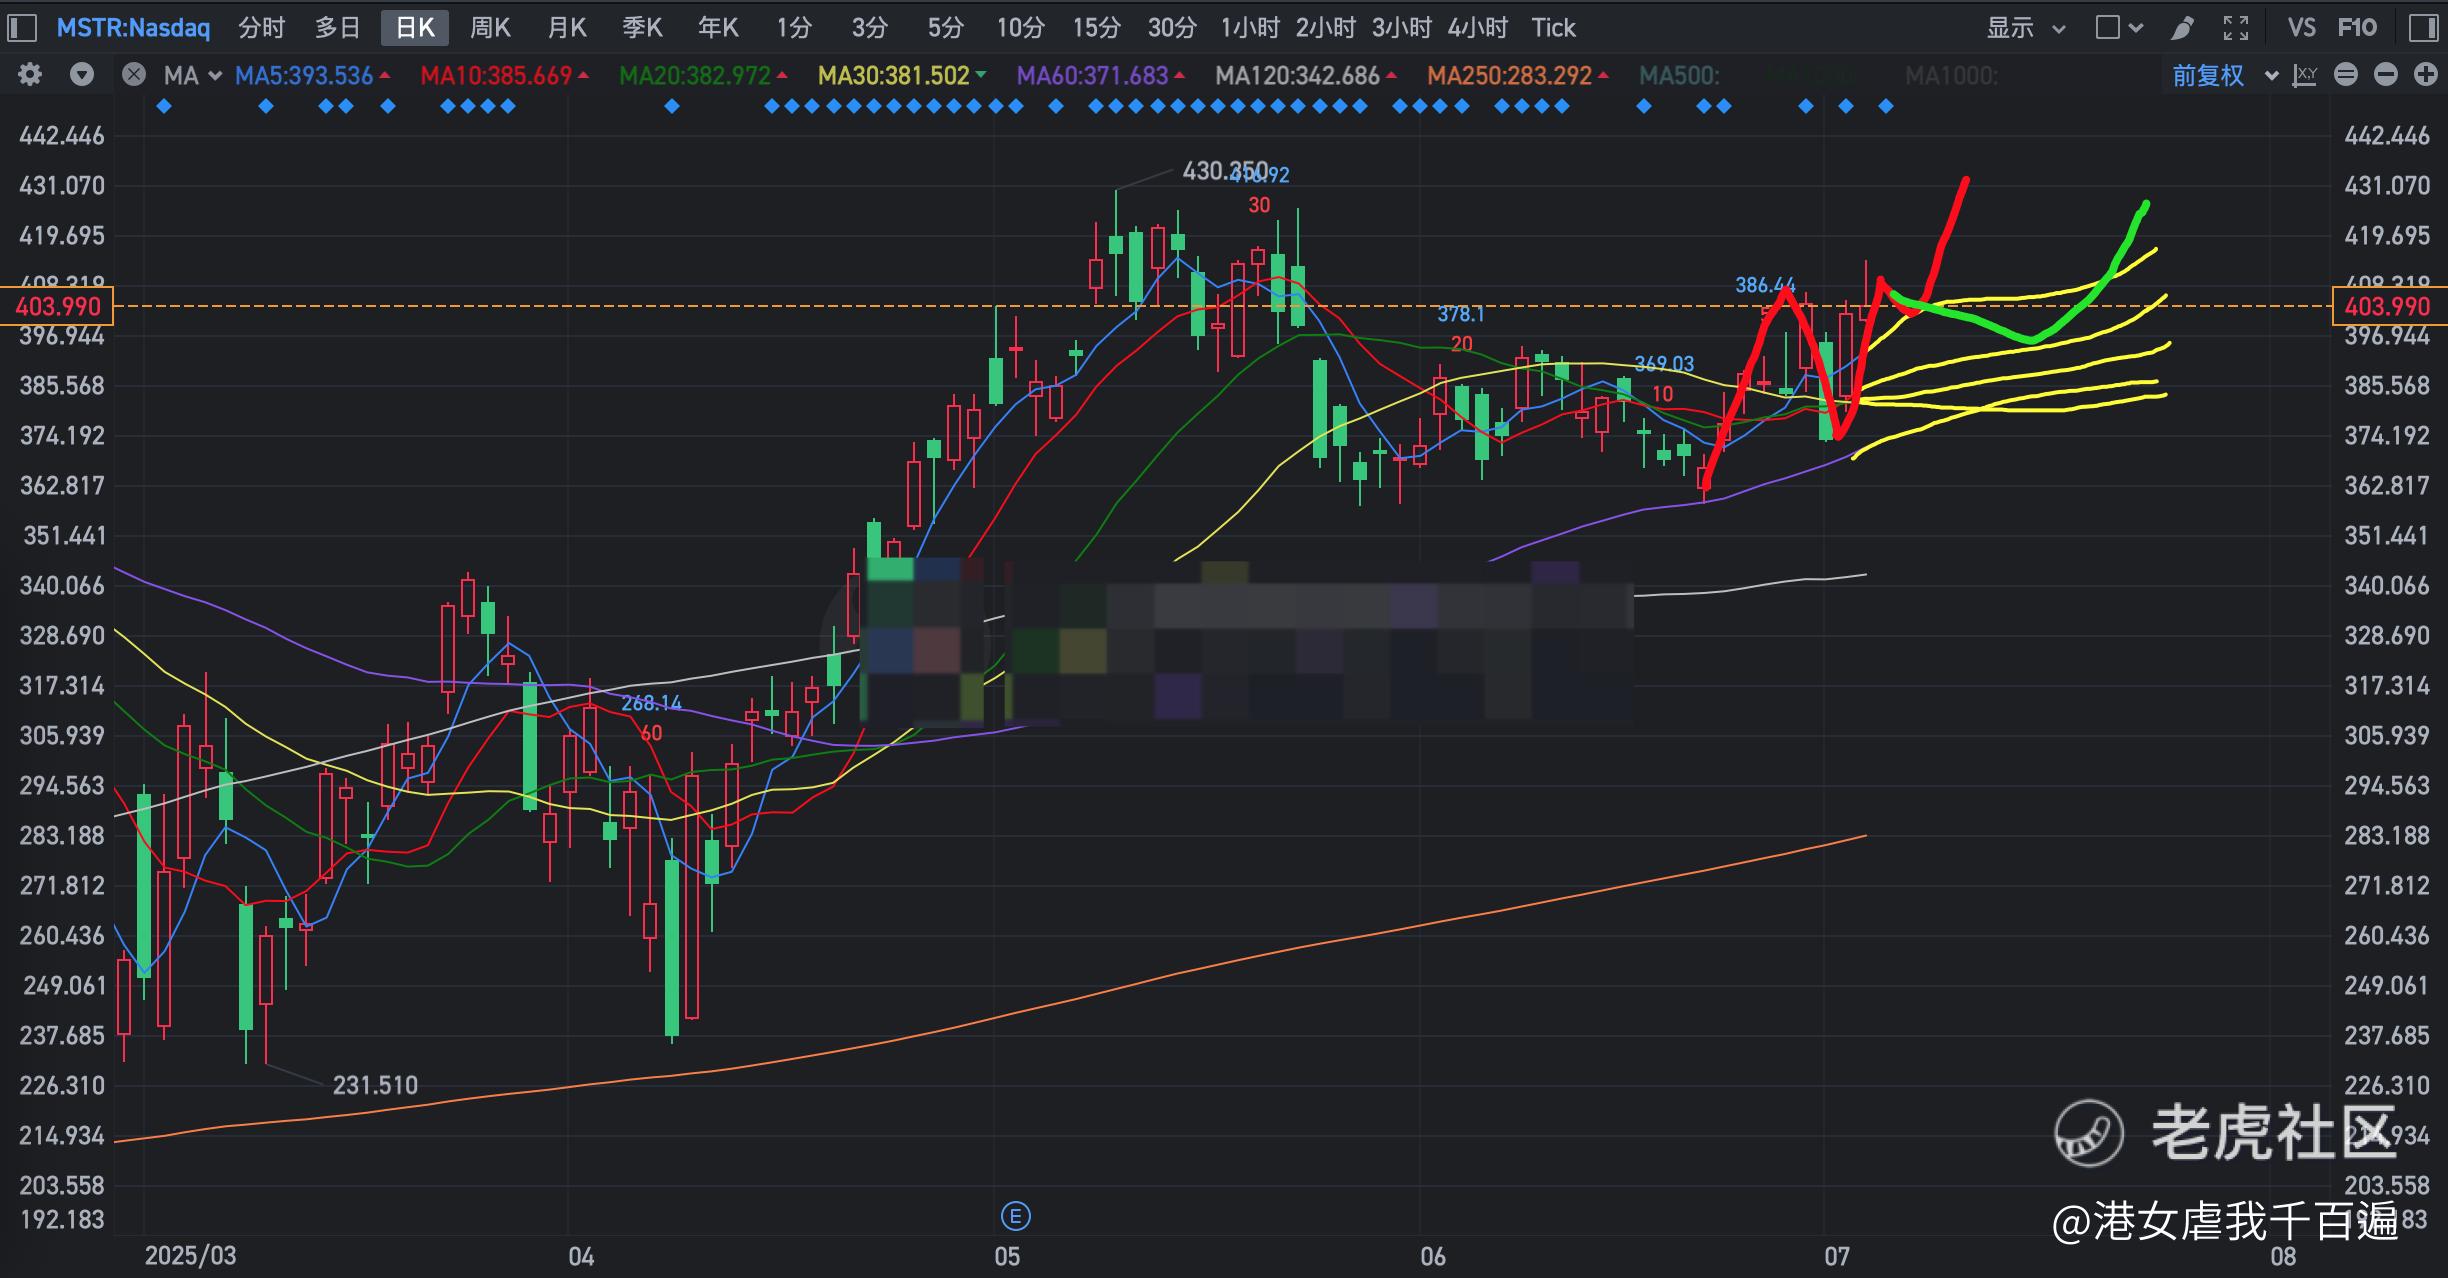This screenshot has width=2448, height=1278.
Task: Open the F10 company info button
Action: pos(2357,28)
